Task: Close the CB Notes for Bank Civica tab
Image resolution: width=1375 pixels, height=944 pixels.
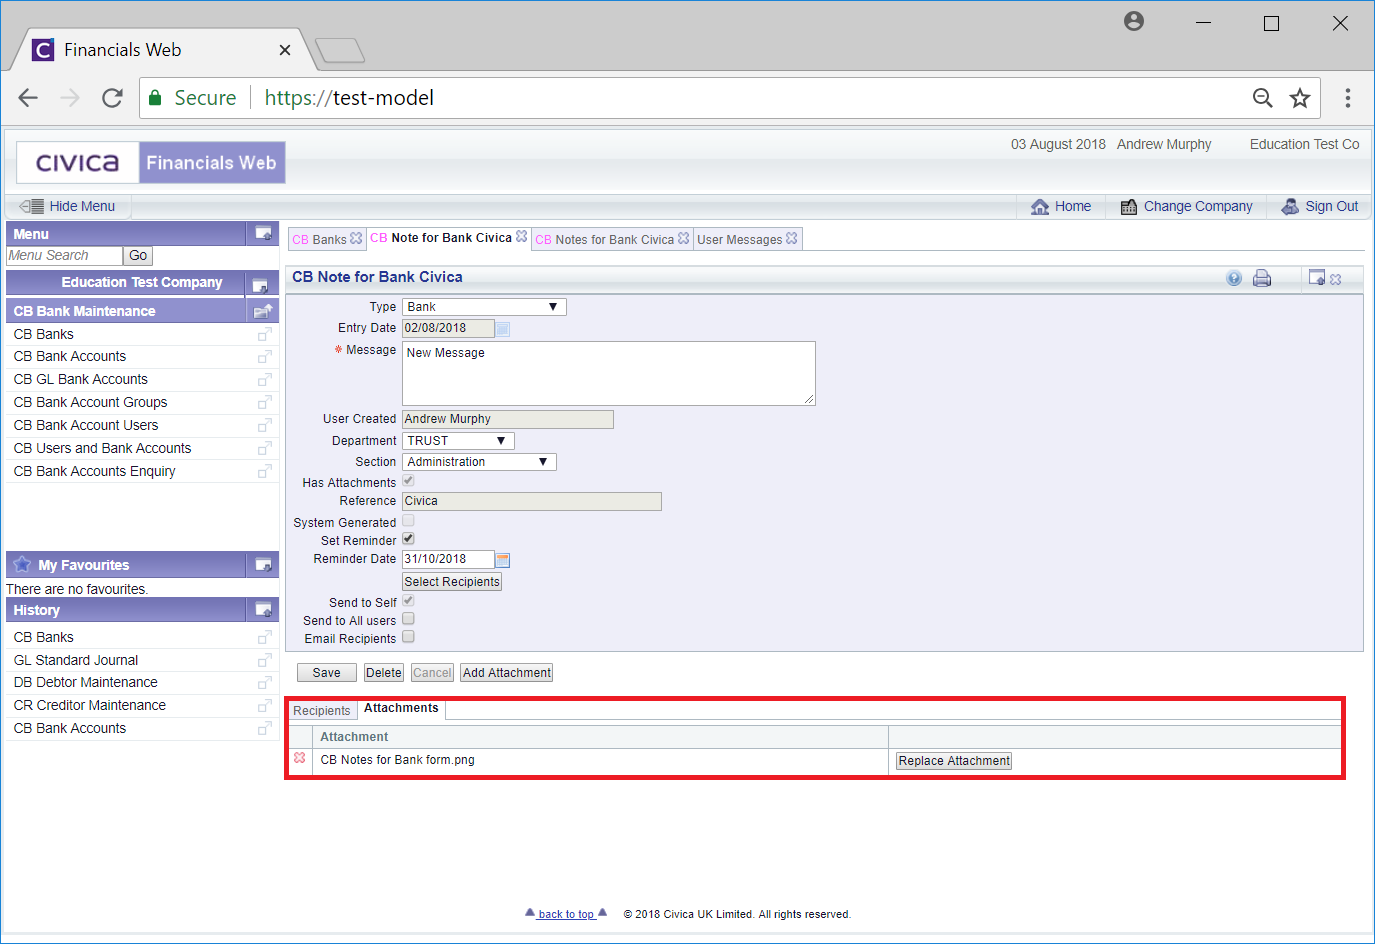Action: [x=683, y=239]
